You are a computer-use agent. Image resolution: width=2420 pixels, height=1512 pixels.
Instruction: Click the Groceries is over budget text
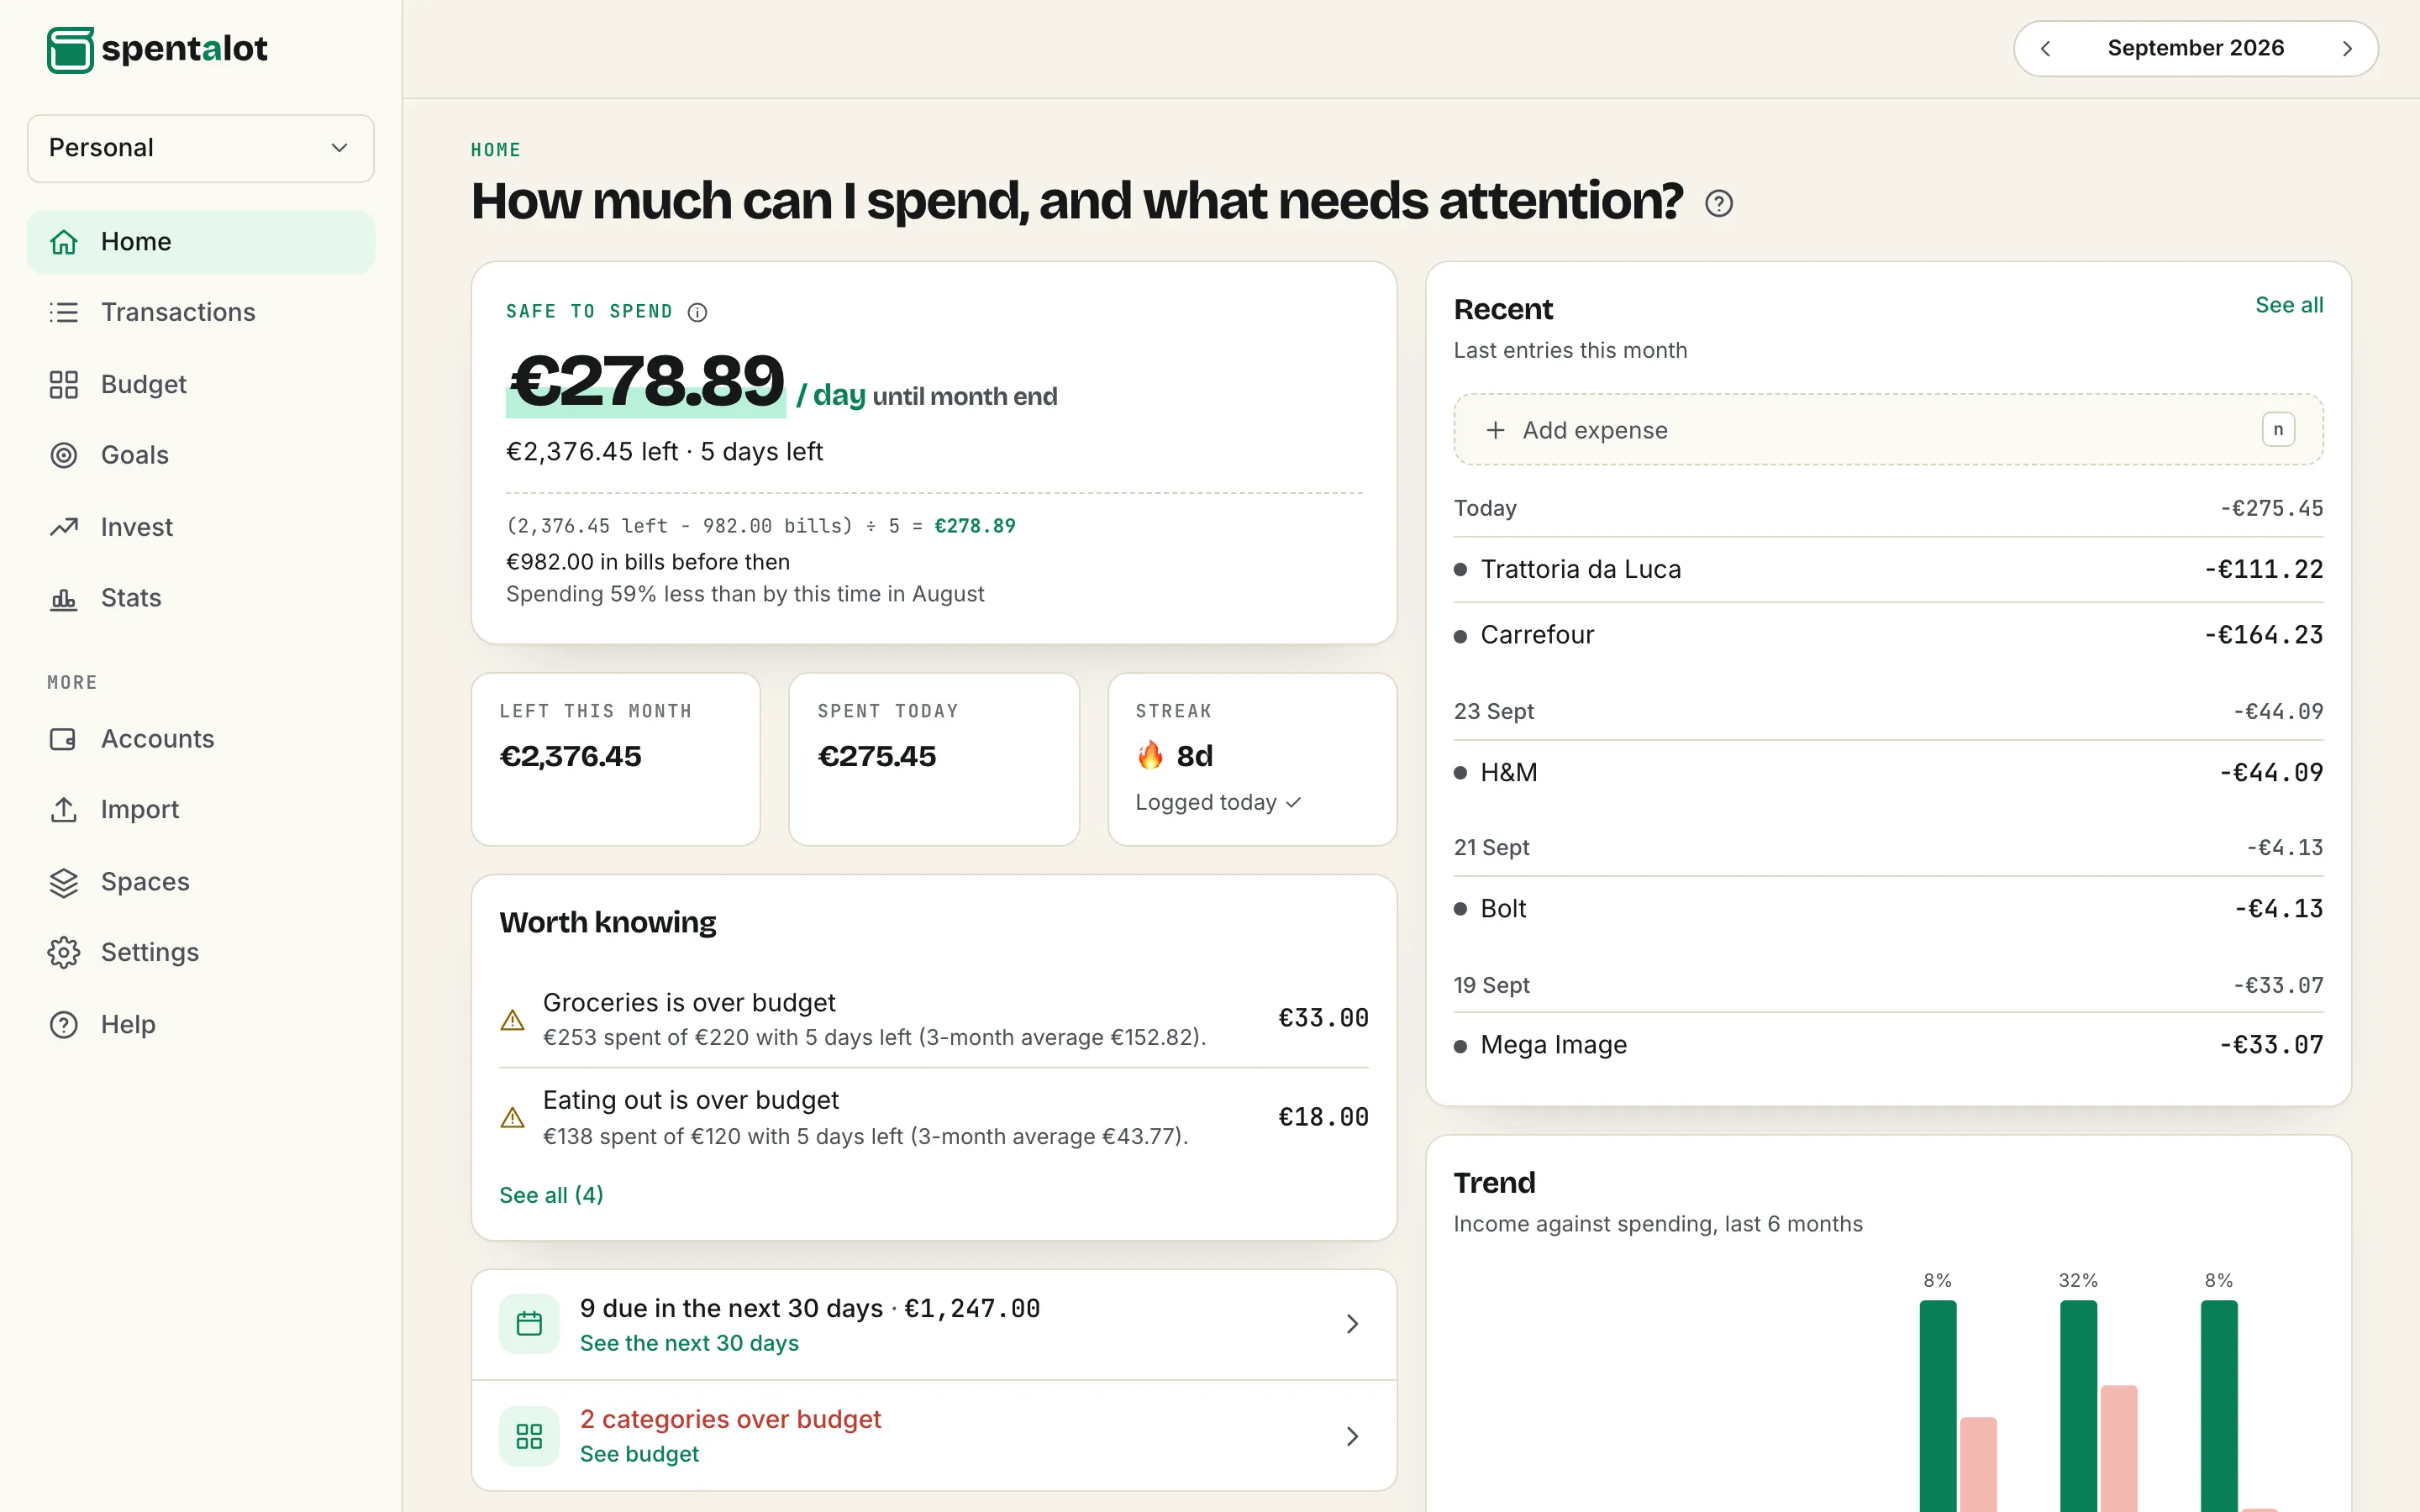(689, 1003)
